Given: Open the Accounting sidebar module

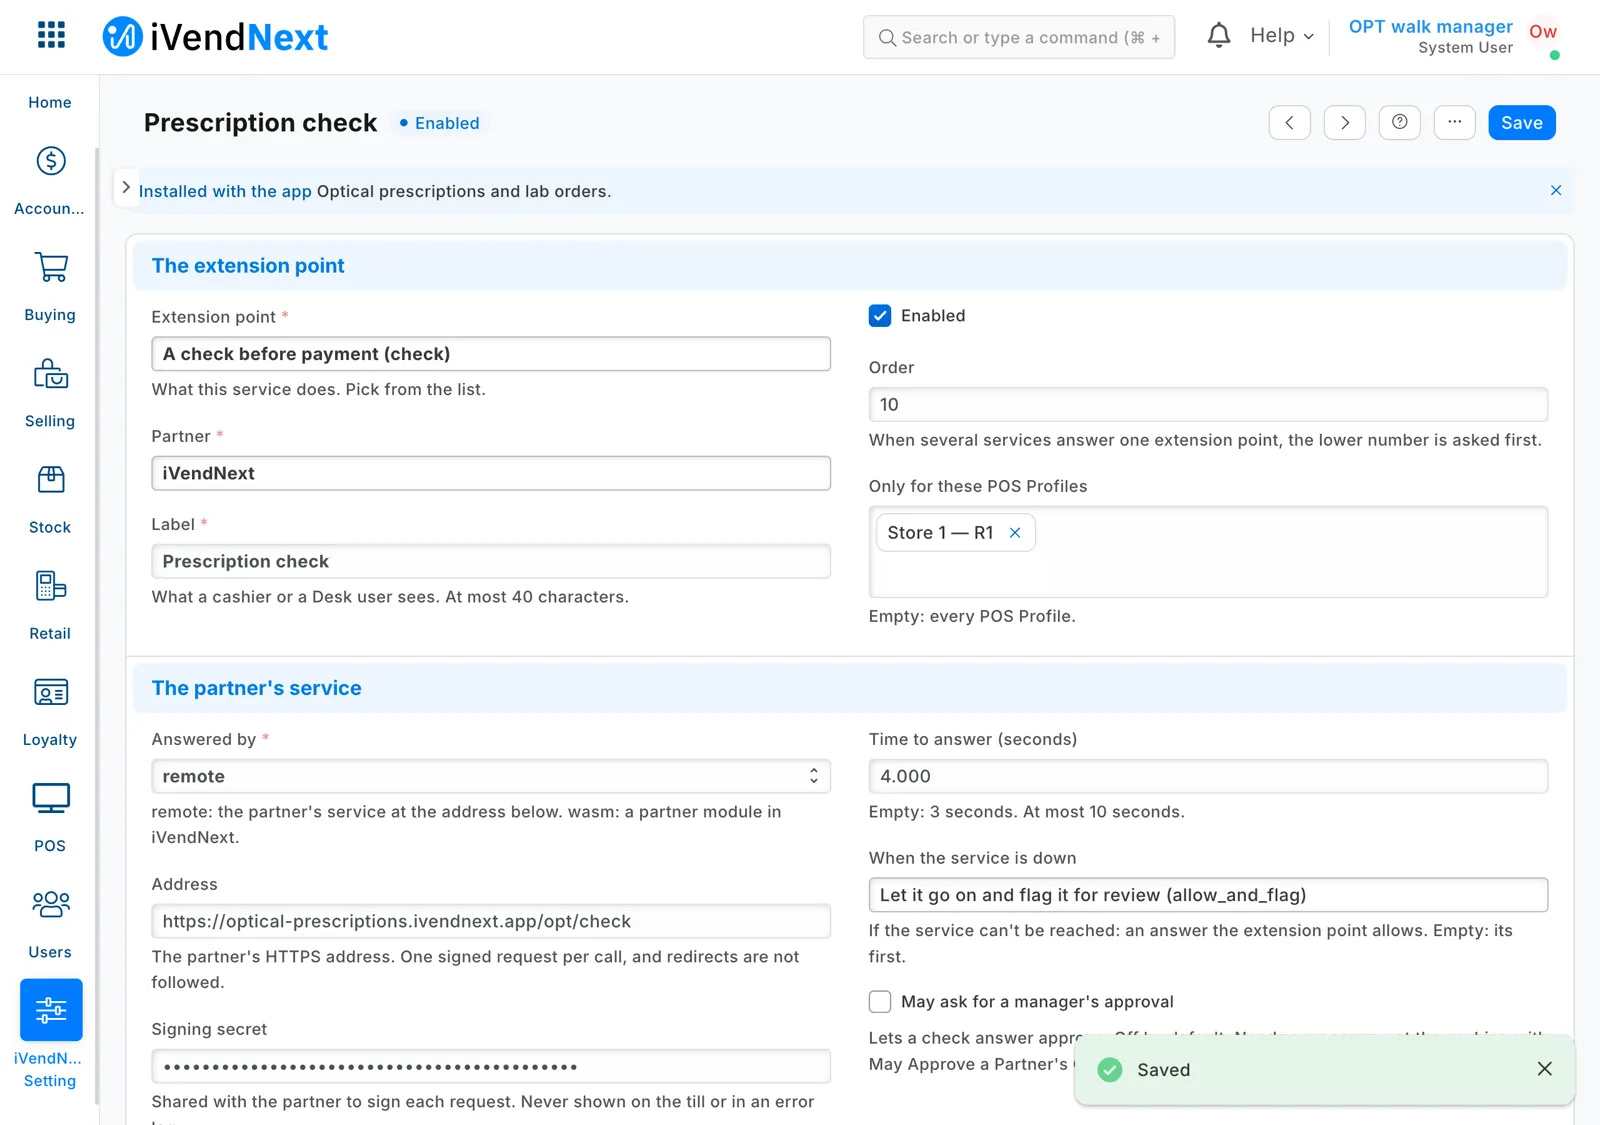Looking at the screenshot, I should [x=50, y=180].
